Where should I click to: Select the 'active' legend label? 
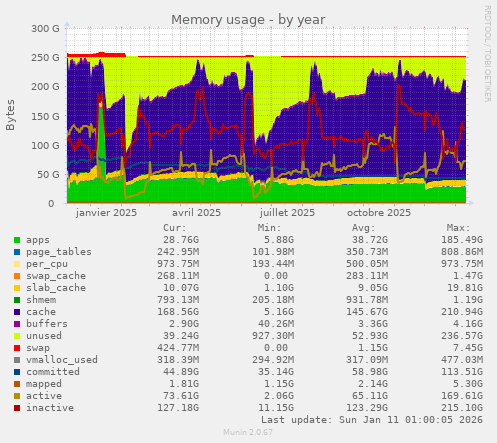[x=44, y=396]
